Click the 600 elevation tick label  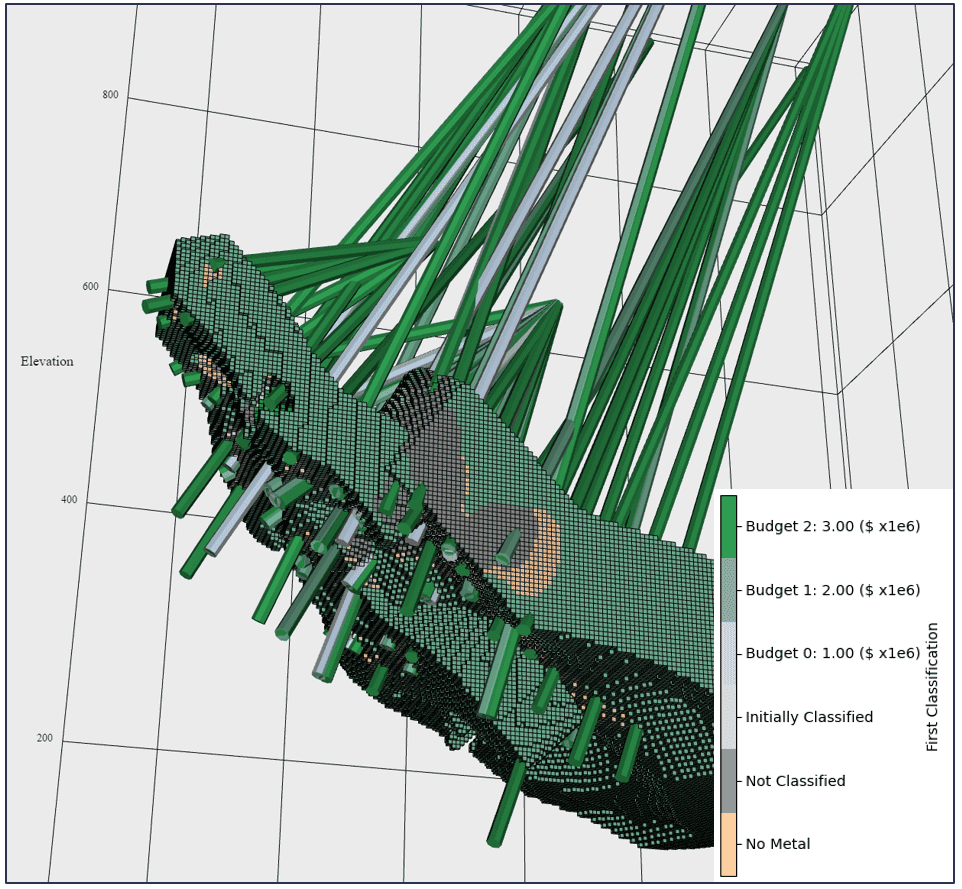tap(90, 287)
